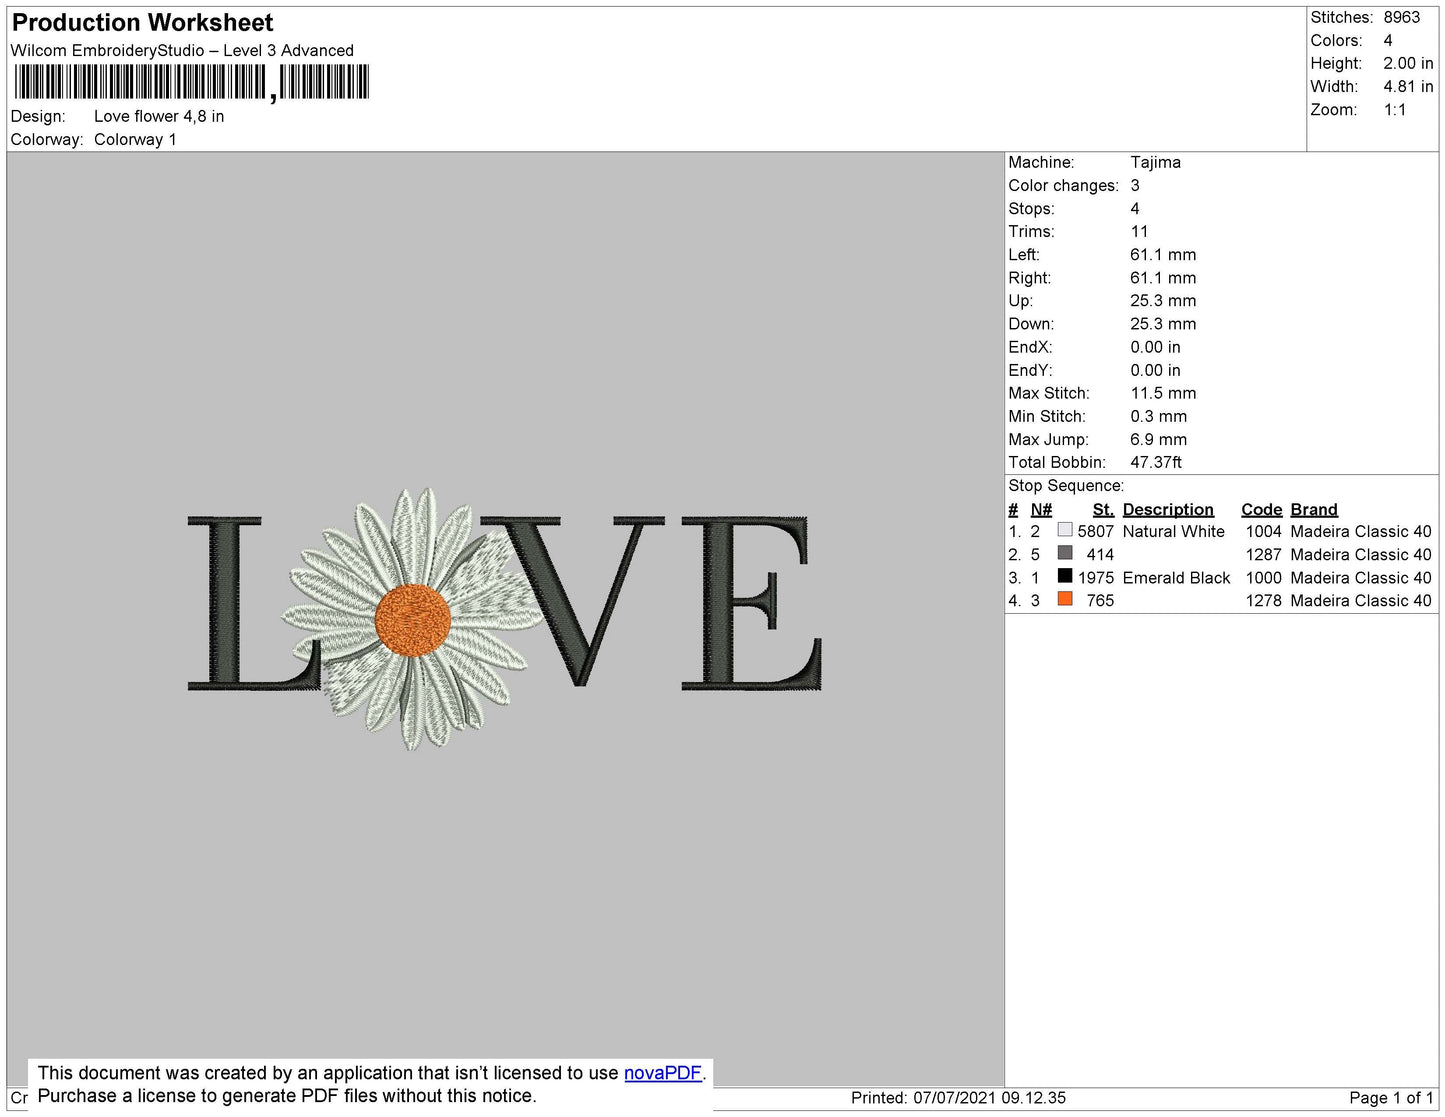The height and width of the screenshot is (1117, 1445).
Task: Click the Left value '61.1 mm'
Action: point(1163,255)
